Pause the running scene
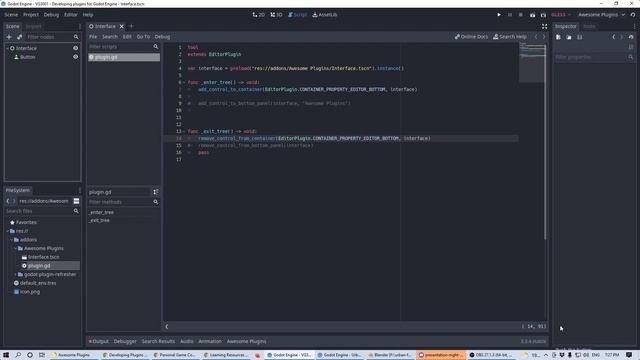 [510, 15]
